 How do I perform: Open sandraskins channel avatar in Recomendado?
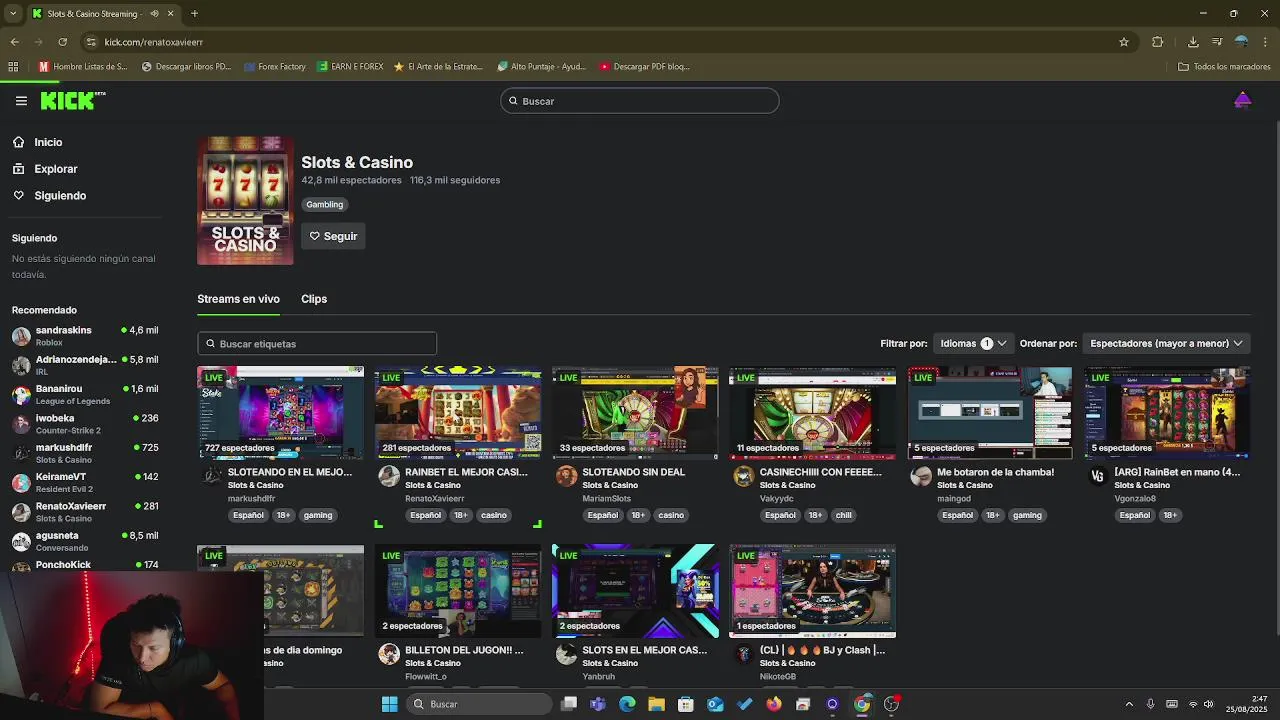click(x=21, y=336)
